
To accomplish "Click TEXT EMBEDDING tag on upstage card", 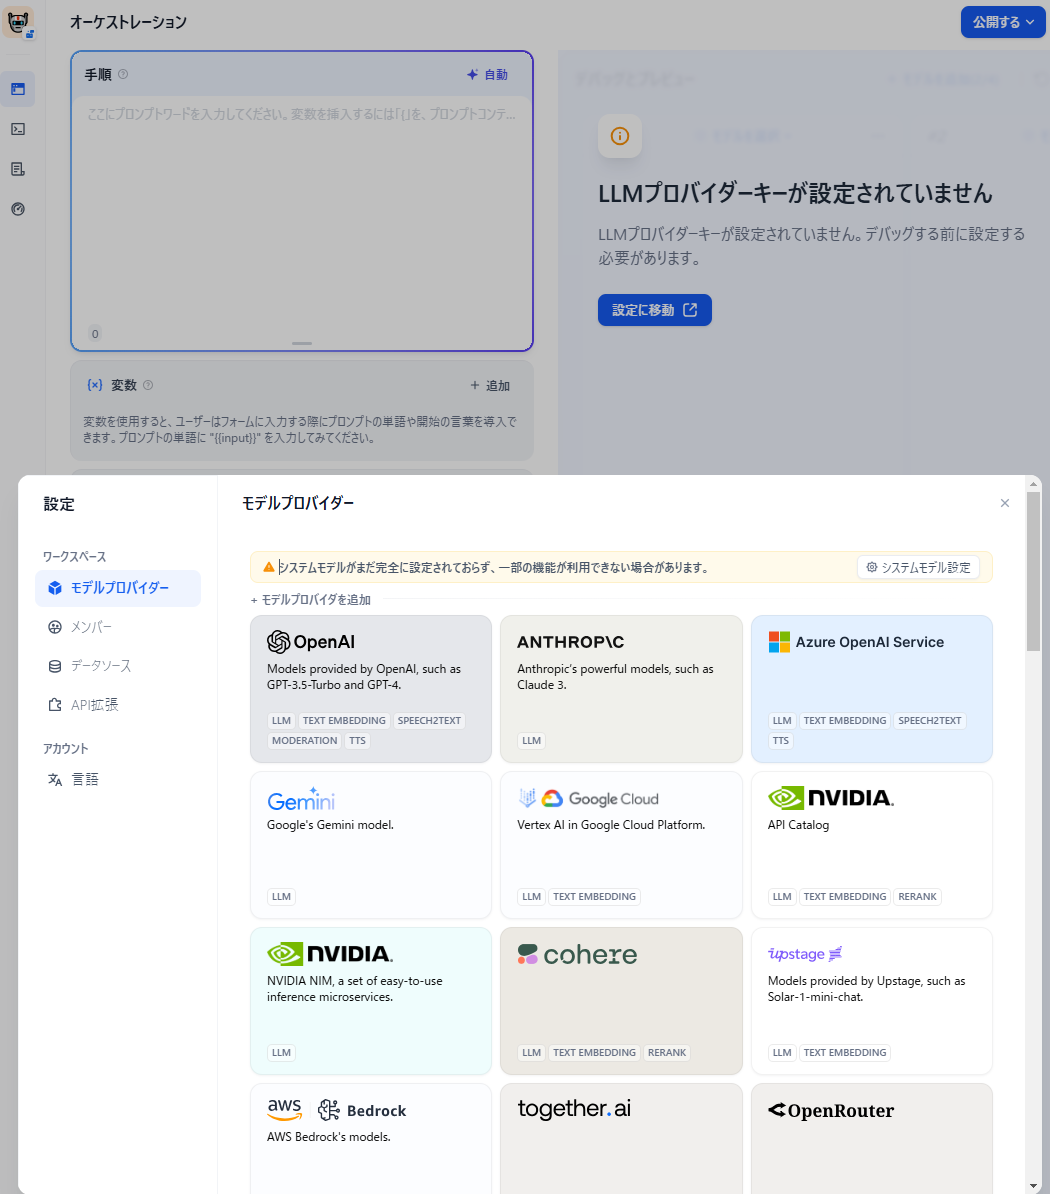I will (x=845, y=1052).
